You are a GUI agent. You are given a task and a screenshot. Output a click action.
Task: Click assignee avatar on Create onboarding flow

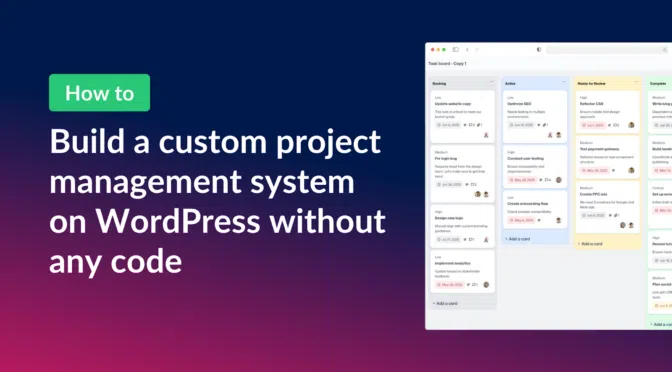pos(559,220)
